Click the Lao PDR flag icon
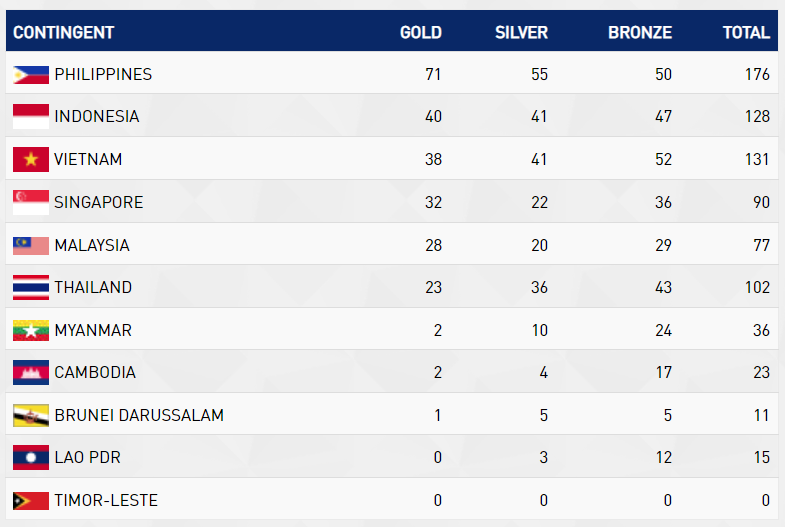 tap(31, 457)
